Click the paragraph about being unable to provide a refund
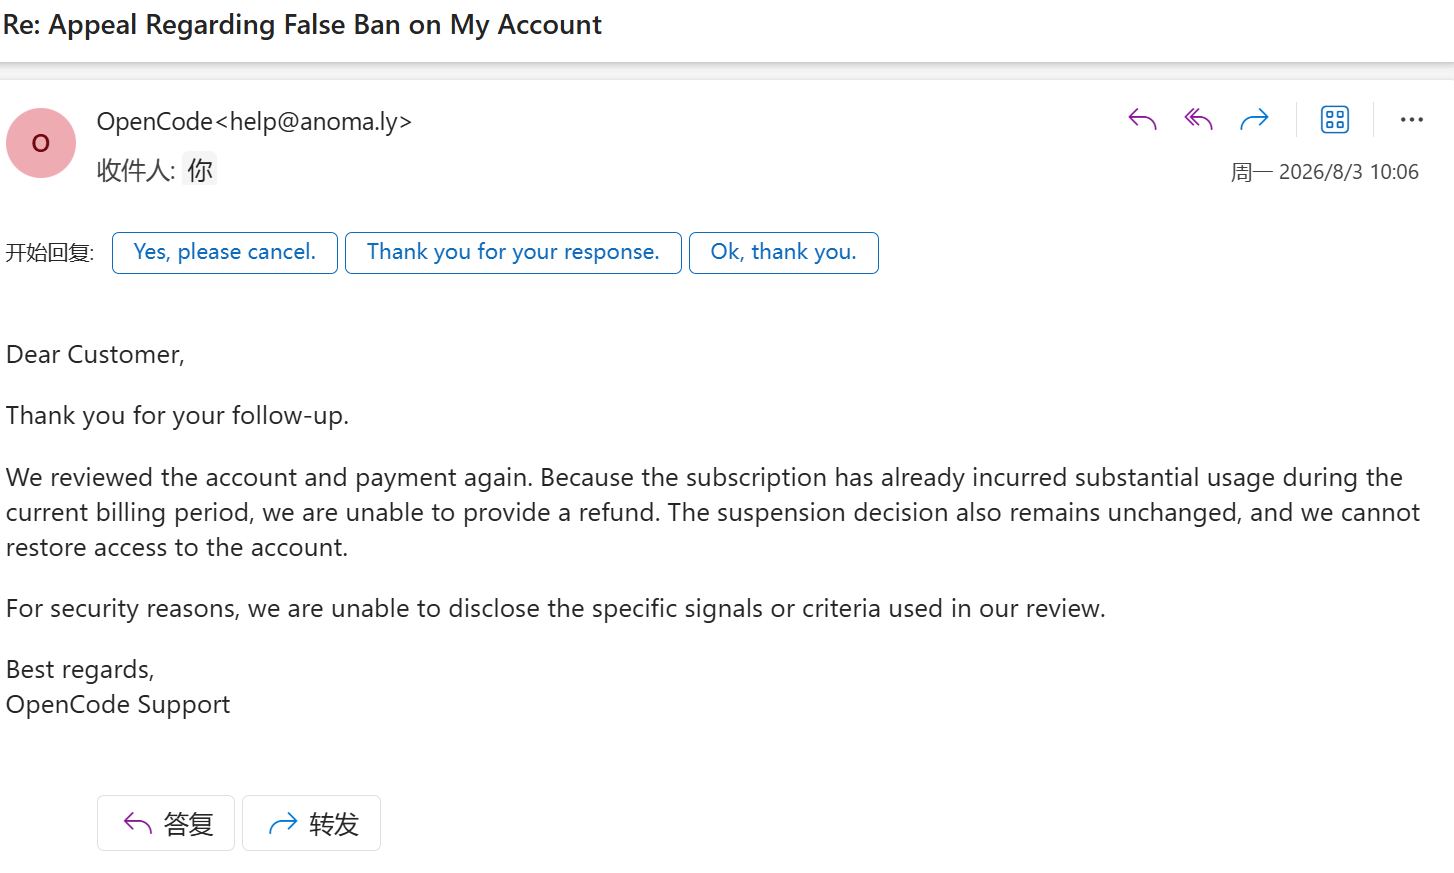The image size is (1454, 873). coord(712,512)
